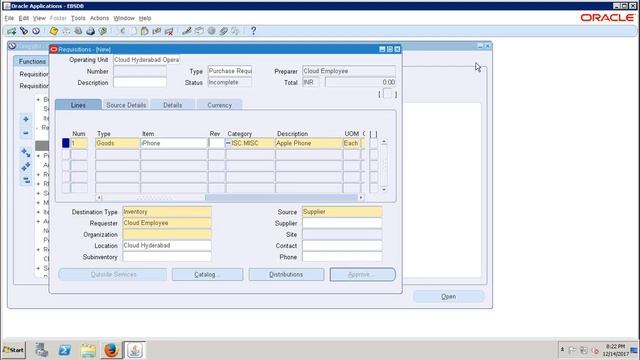Save the requisition with the Save icon
Screen dimensions: 640x360
coord(53,31)
